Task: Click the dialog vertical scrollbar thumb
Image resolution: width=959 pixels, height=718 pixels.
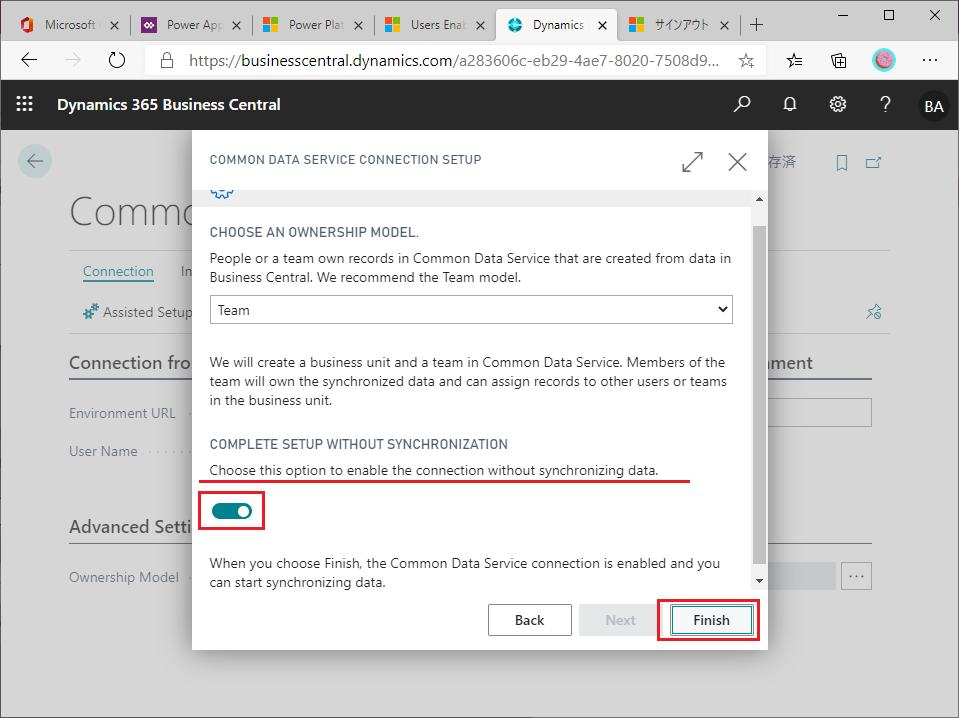Action: (759, 394)
